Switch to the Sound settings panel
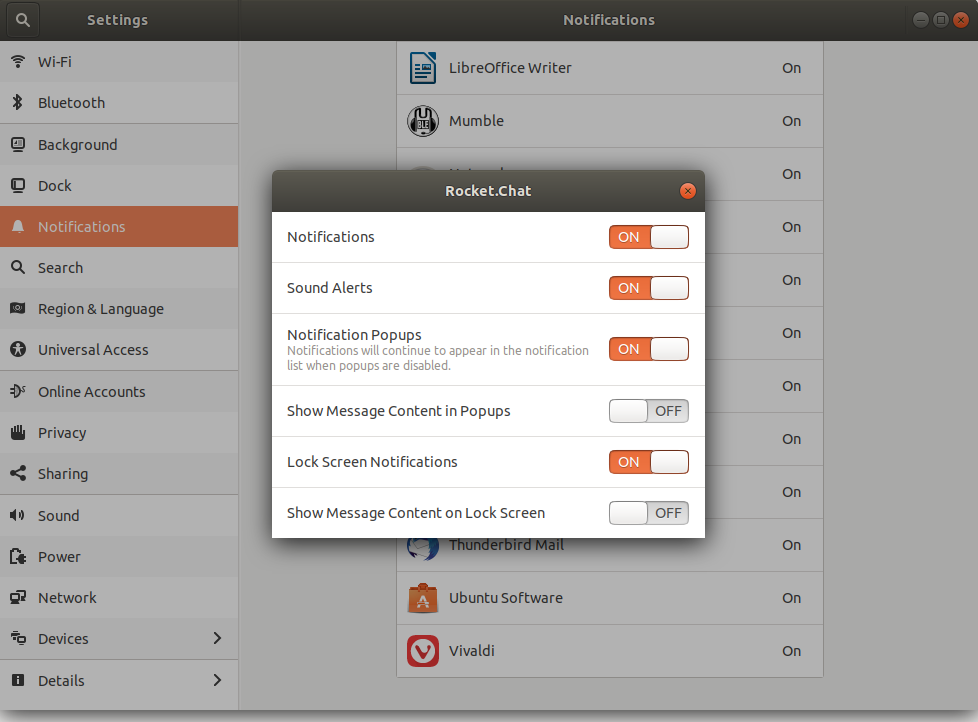978x722 pixels. pyautogui.click(x=119, y=516)
